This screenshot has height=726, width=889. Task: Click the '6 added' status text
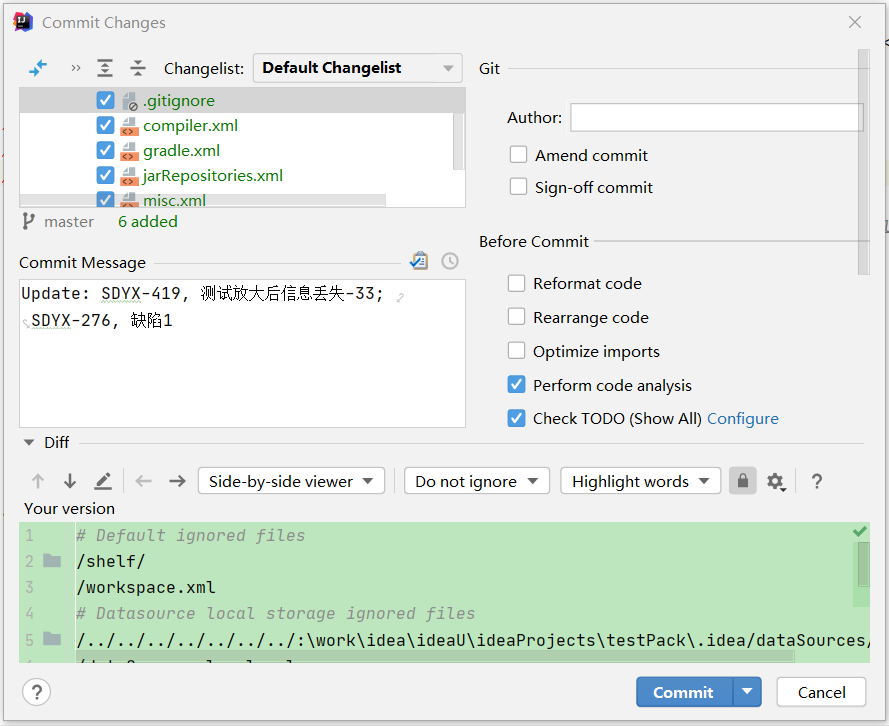click(x=147, y=222)
